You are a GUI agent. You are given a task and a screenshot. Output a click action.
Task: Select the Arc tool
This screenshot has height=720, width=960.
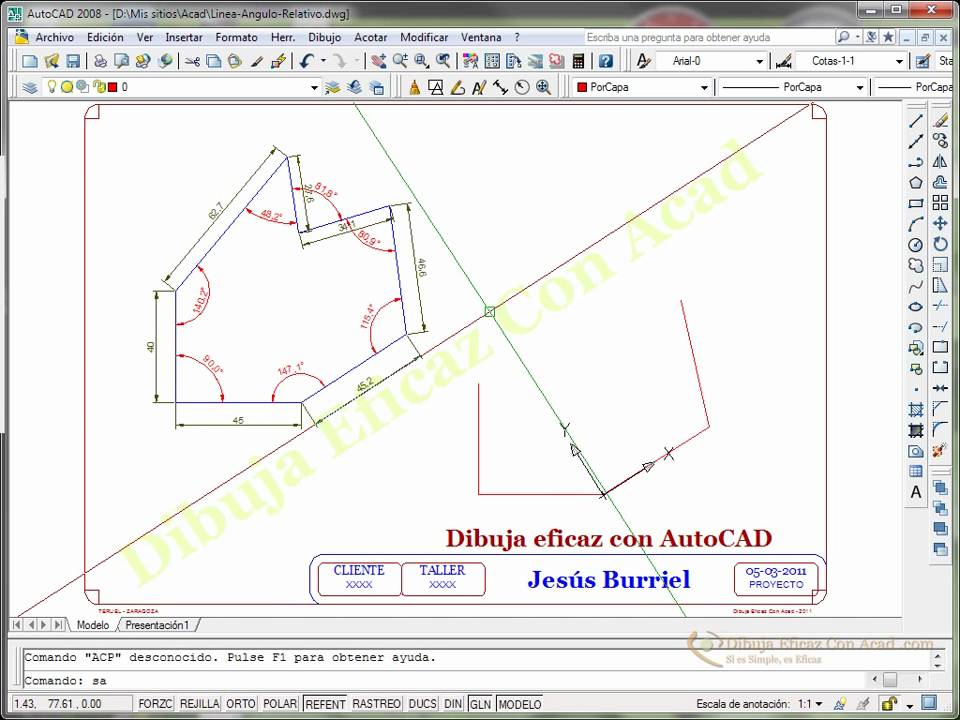915,224
